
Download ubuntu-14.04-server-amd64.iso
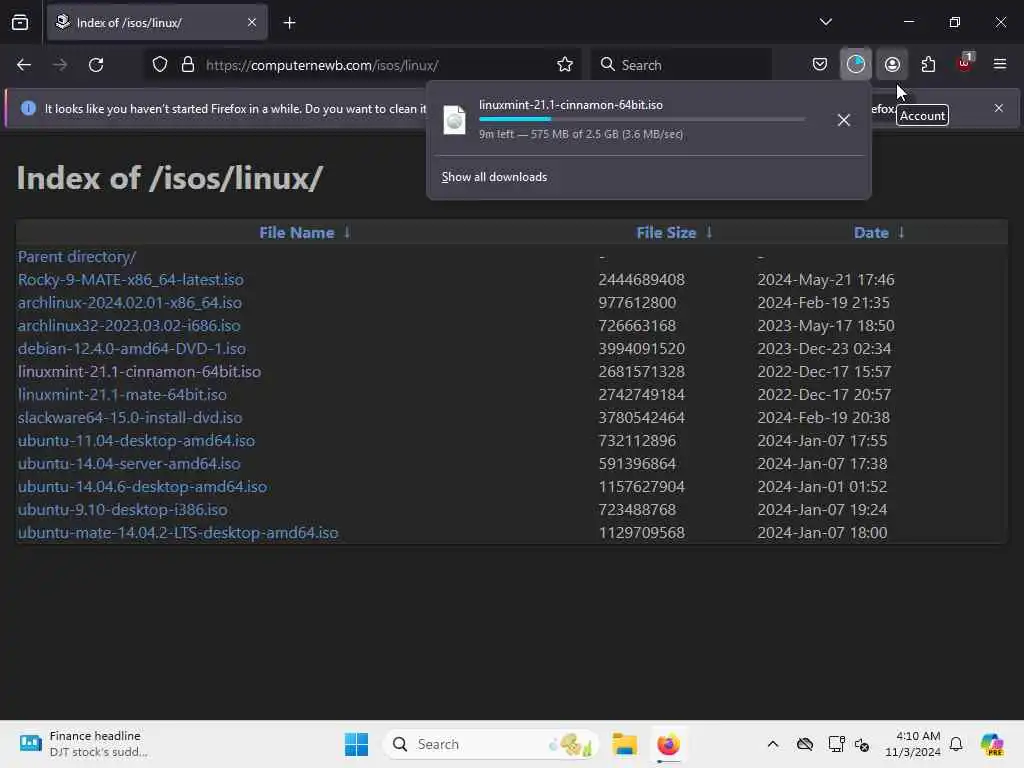tap(129, 464)
